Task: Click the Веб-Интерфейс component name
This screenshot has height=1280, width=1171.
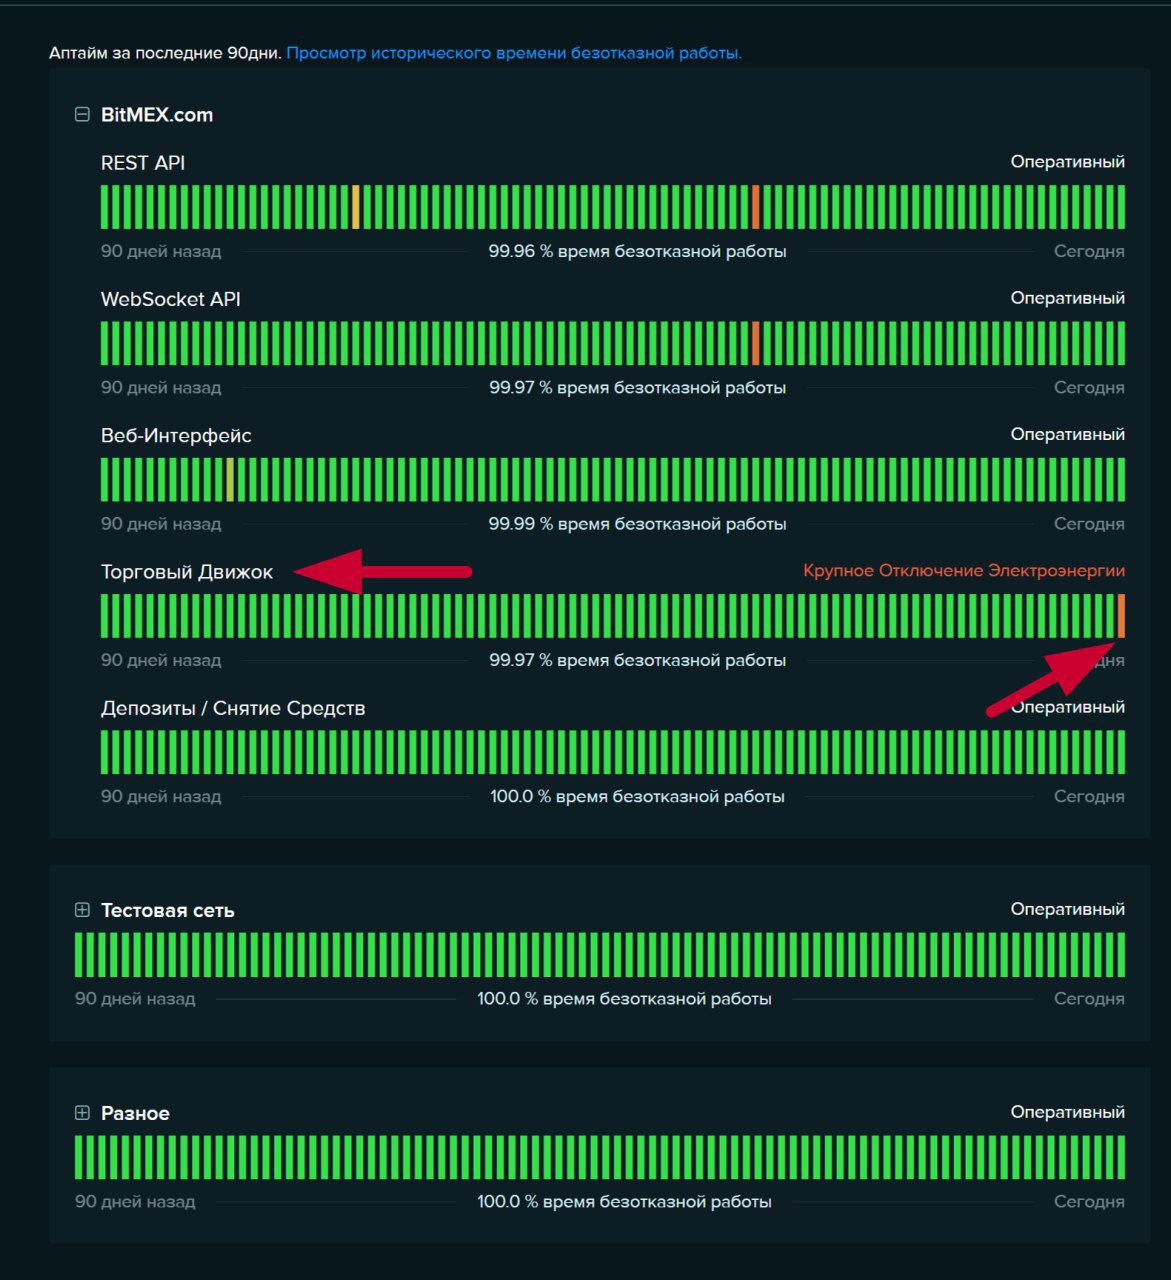Action: [x=176, y=436]
